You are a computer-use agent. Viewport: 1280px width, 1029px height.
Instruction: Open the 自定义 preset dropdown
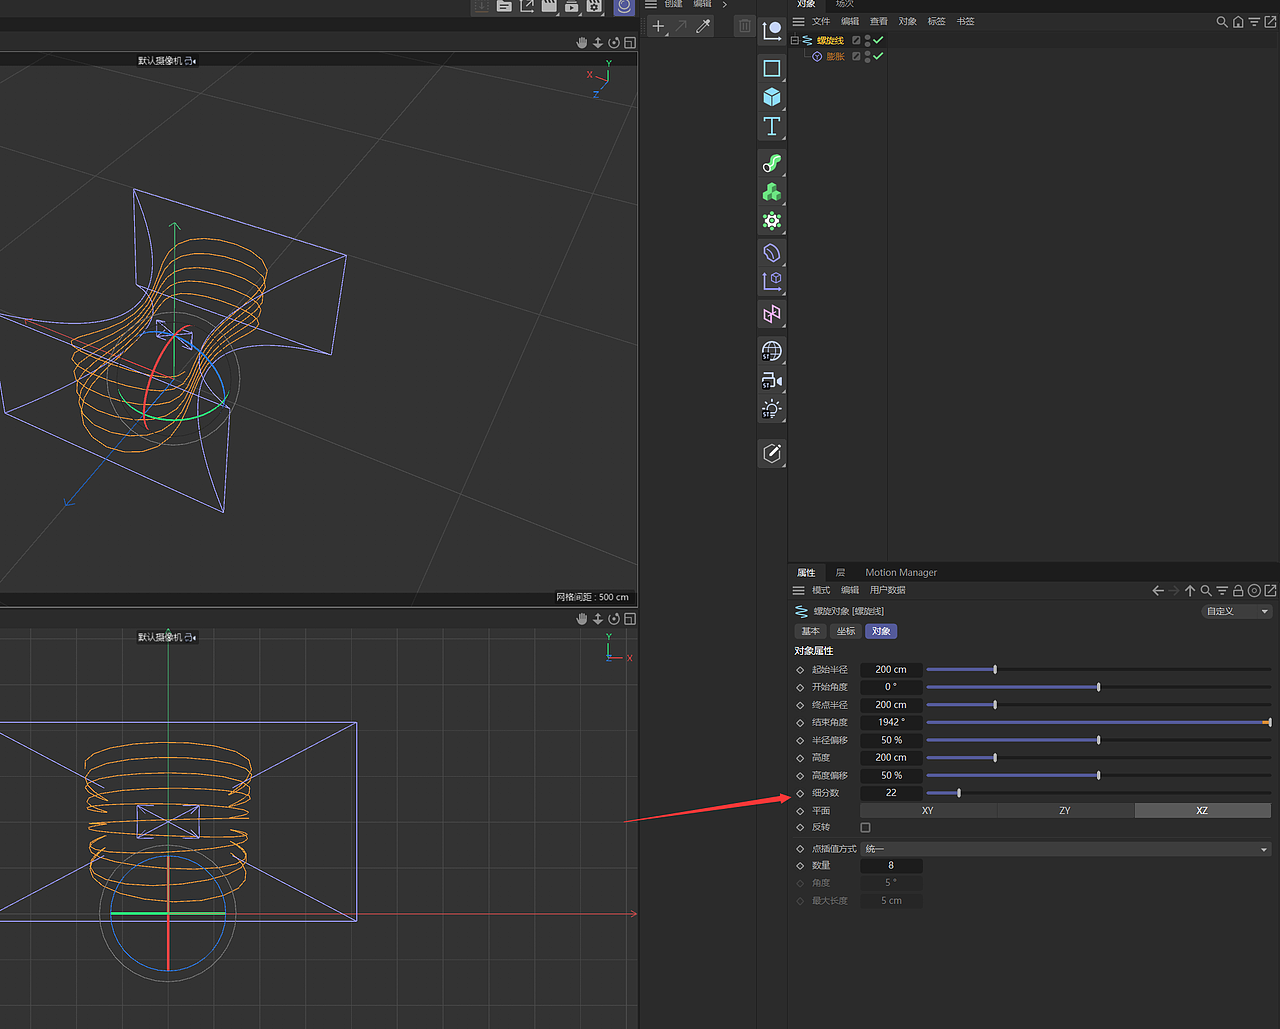pos(1236,611)
